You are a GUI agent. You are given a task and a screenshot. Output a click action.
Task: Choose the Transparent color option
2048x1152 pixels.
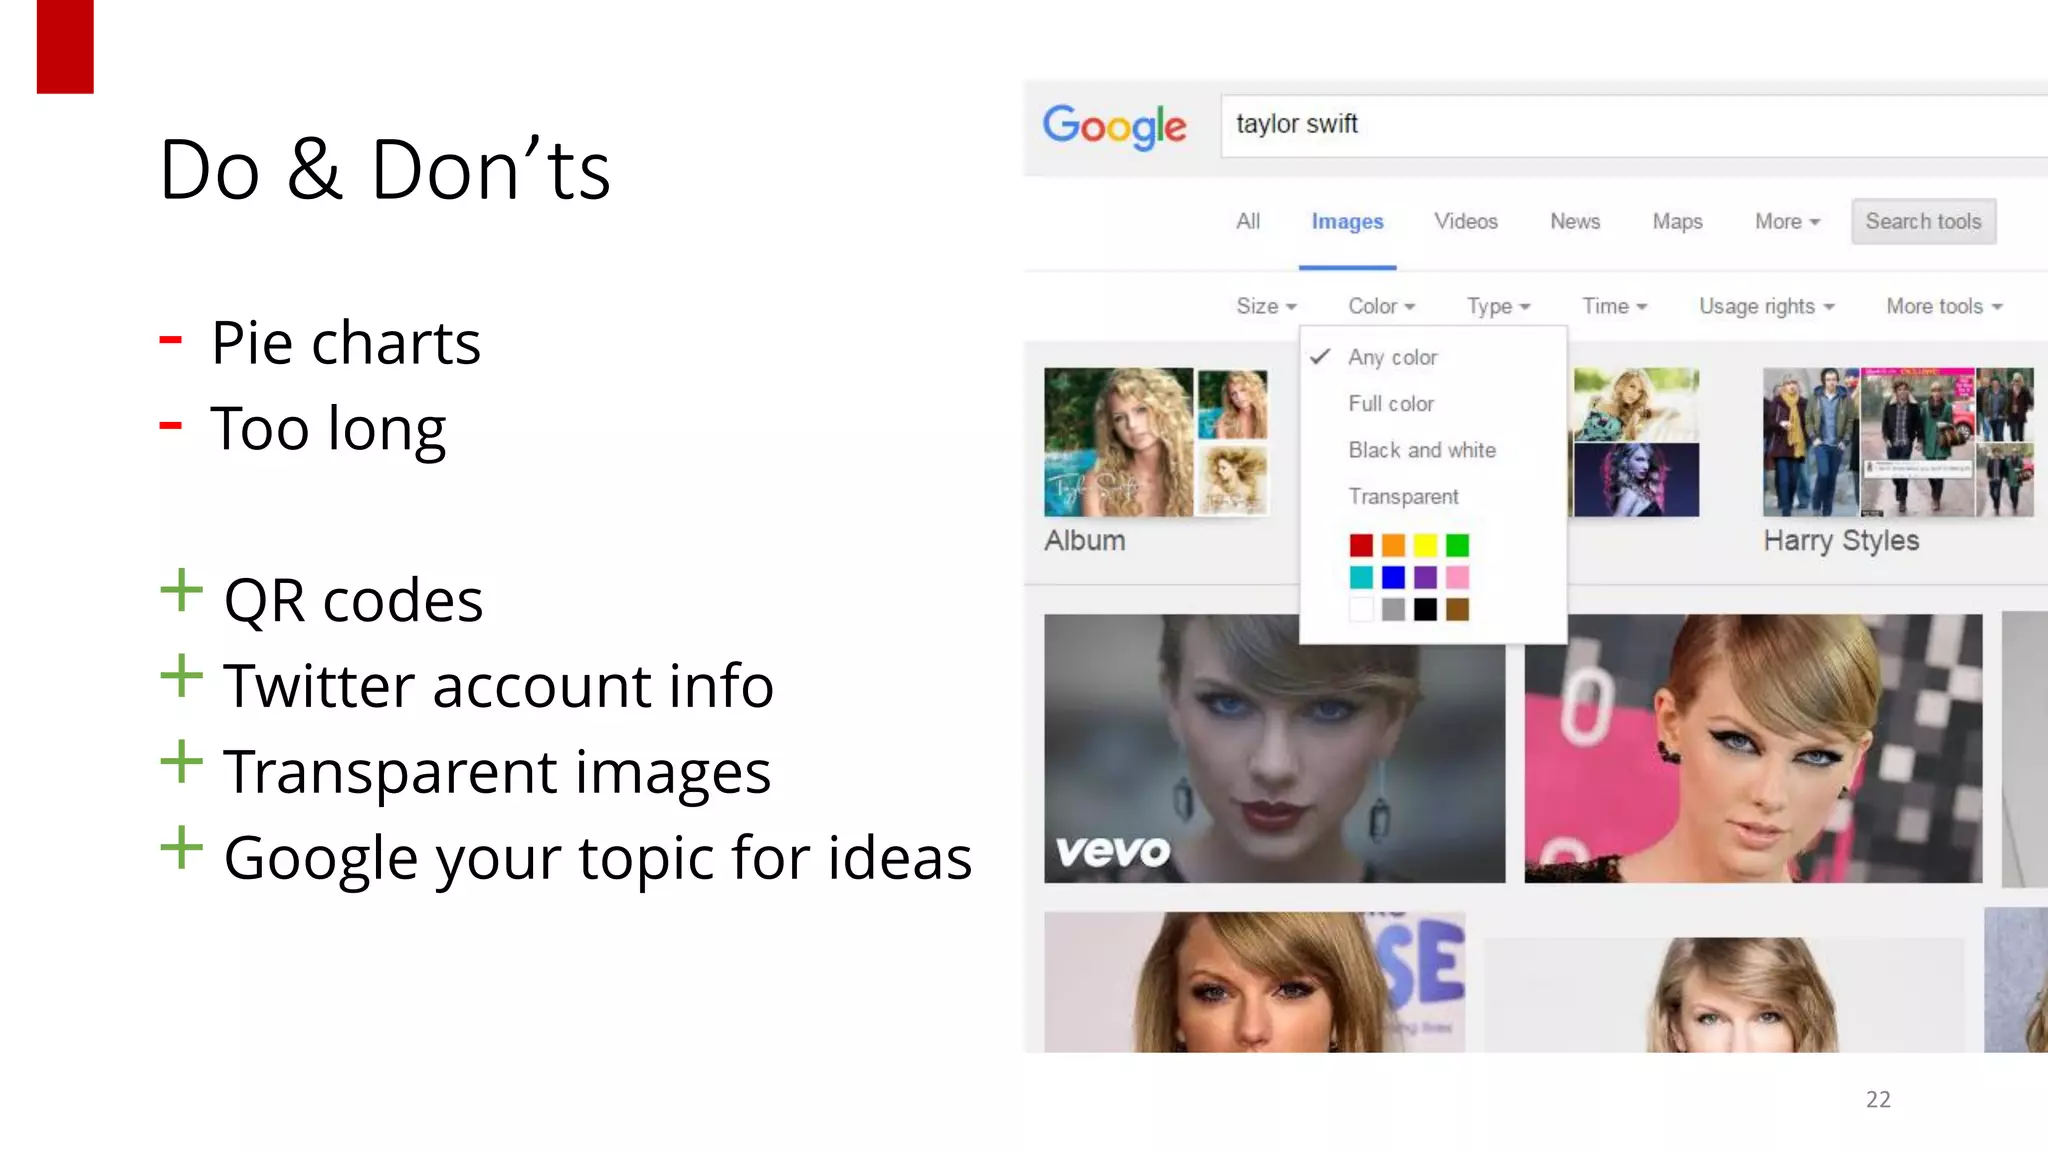click(x=1402, y=497)
